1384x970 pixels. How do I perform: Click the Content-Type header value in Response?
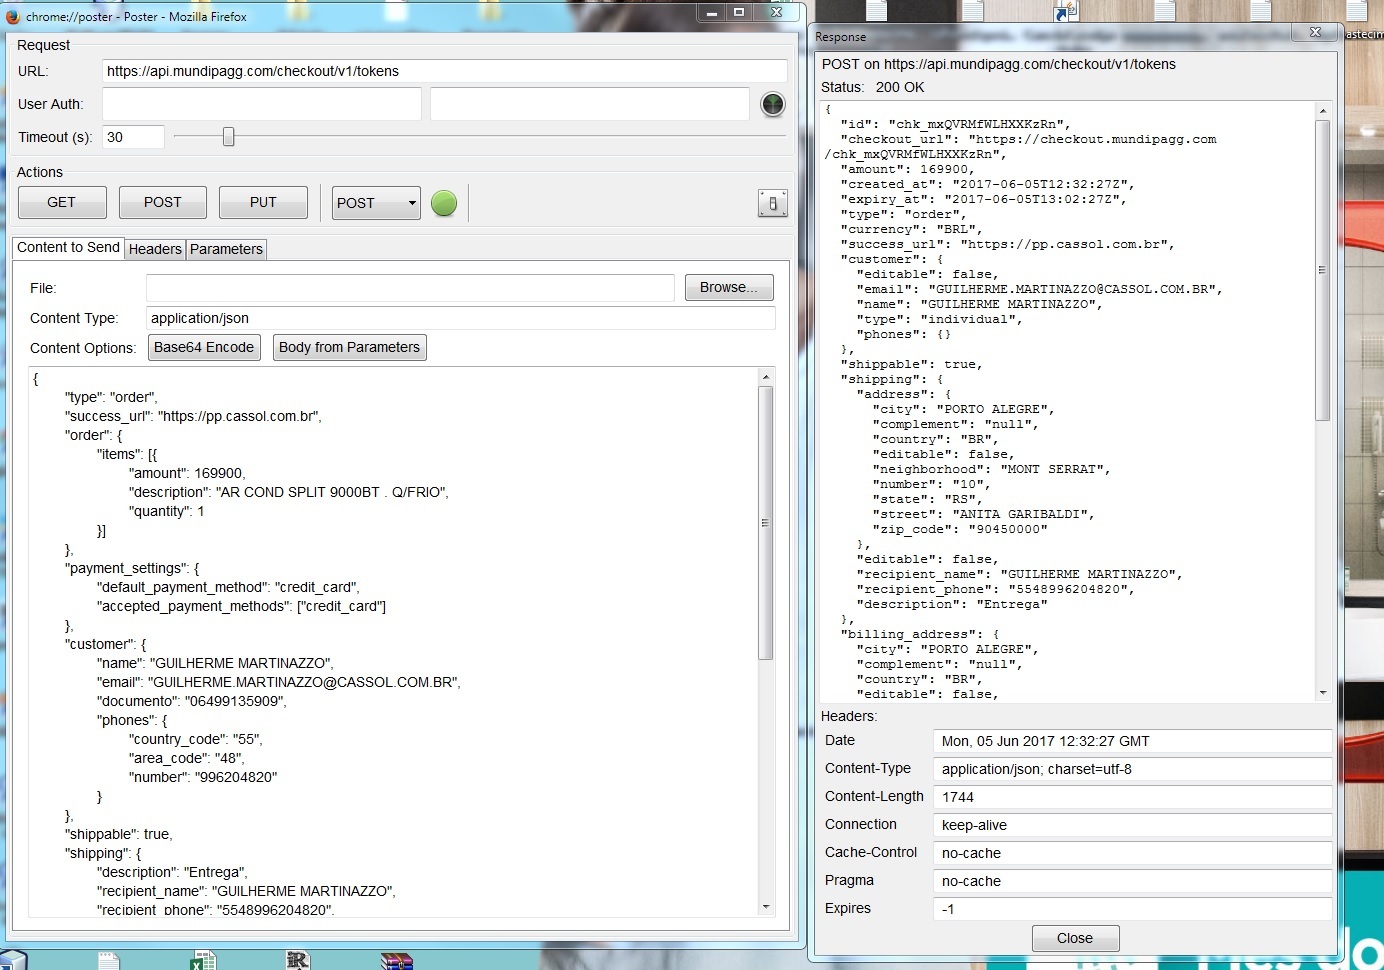(x=1132, y=769)
